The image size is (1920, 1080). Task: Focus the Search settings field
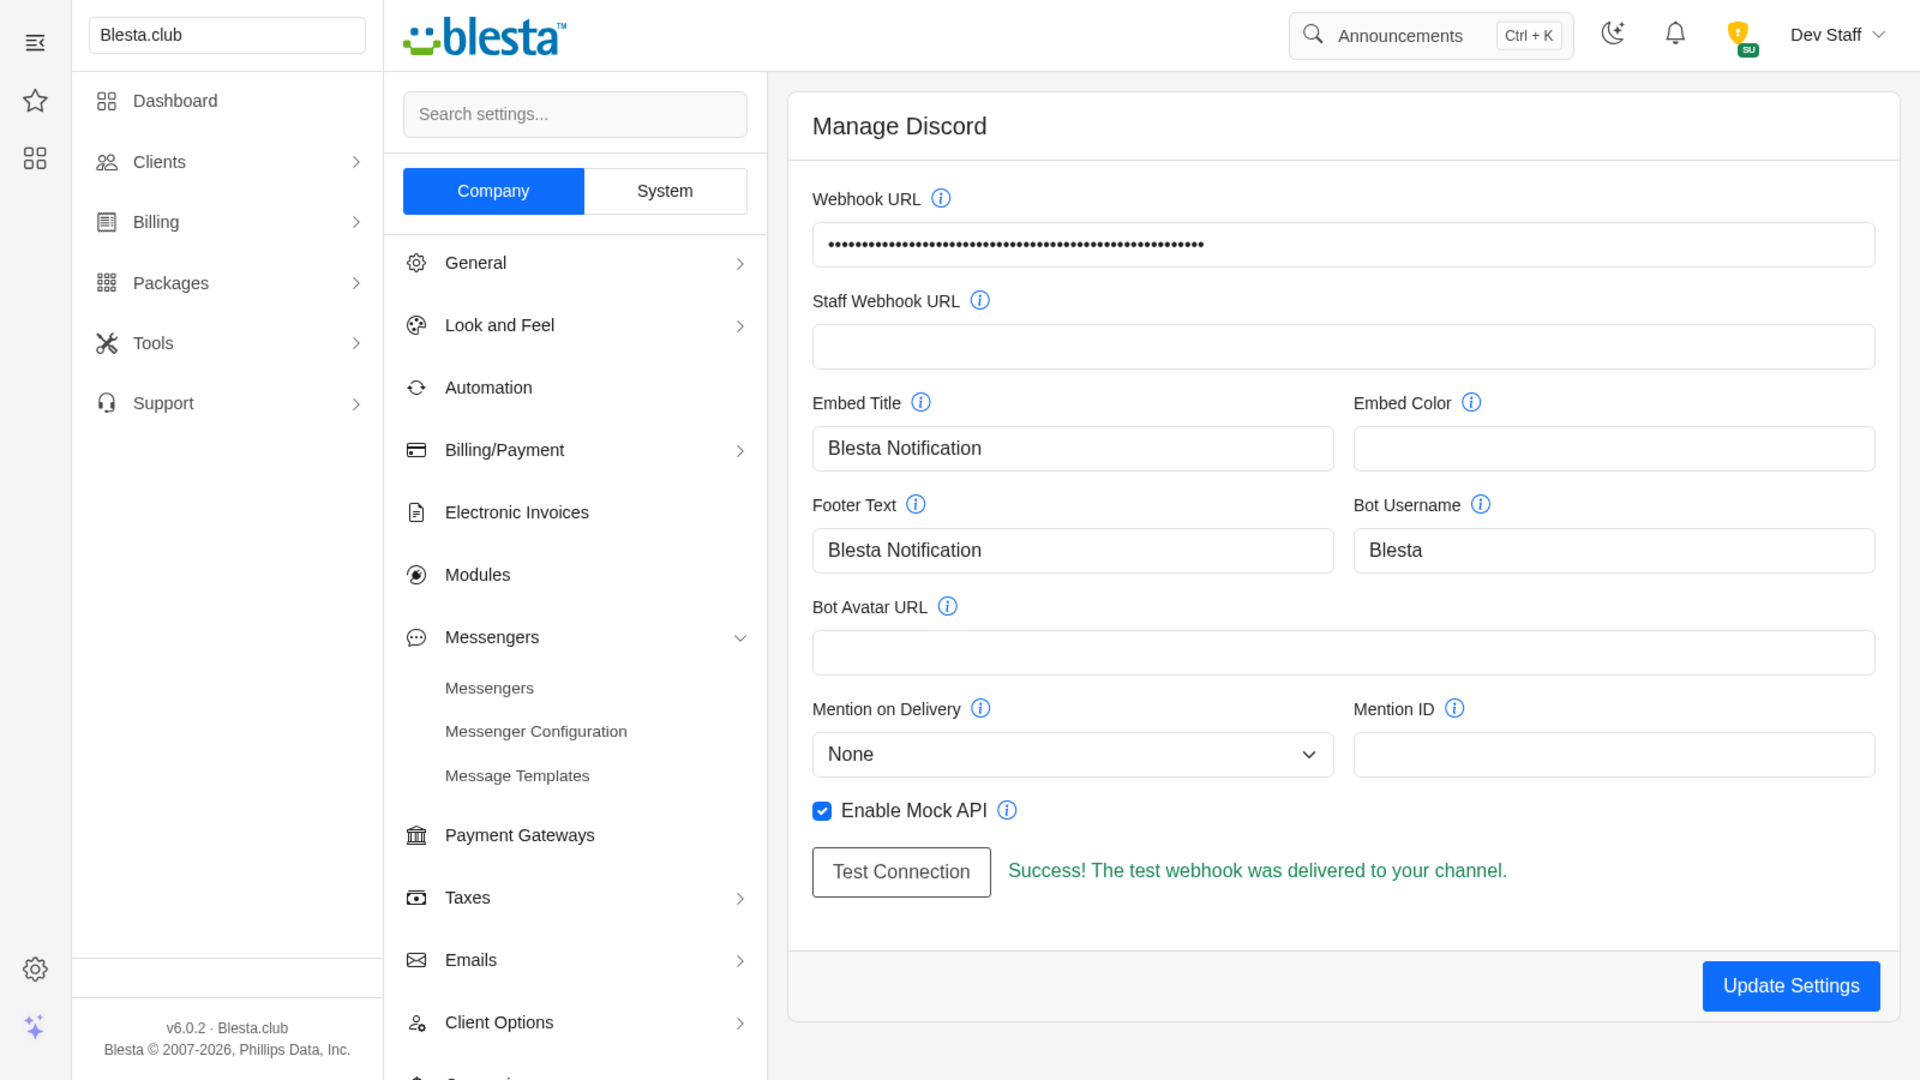click(575, 114)
